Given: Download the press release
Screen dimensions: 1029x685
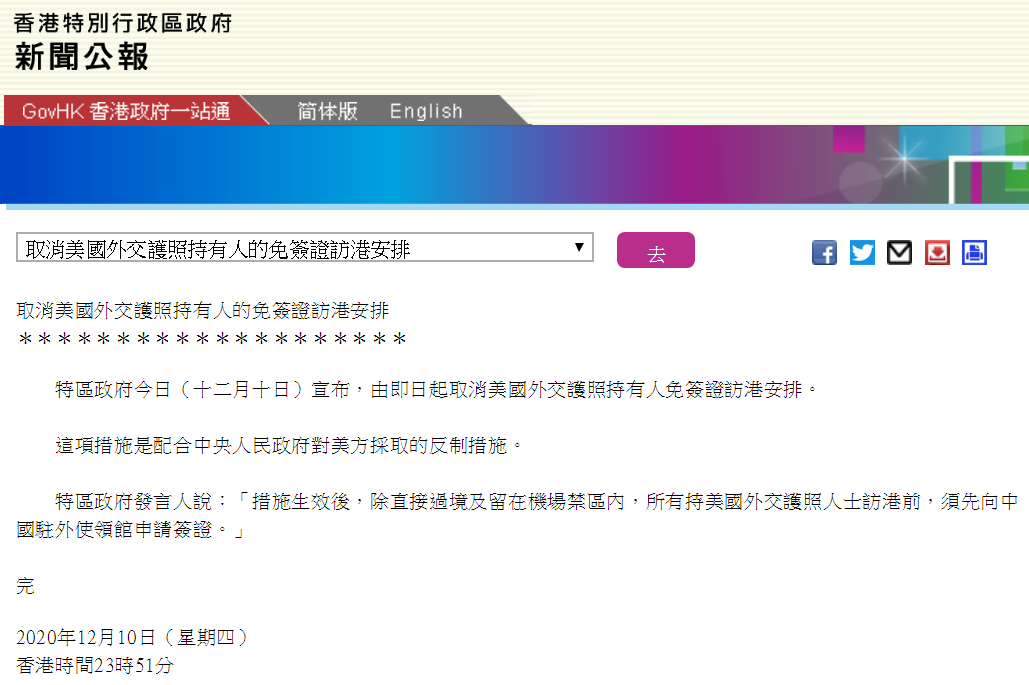Looking at the screenshot, I should (936, 252).
